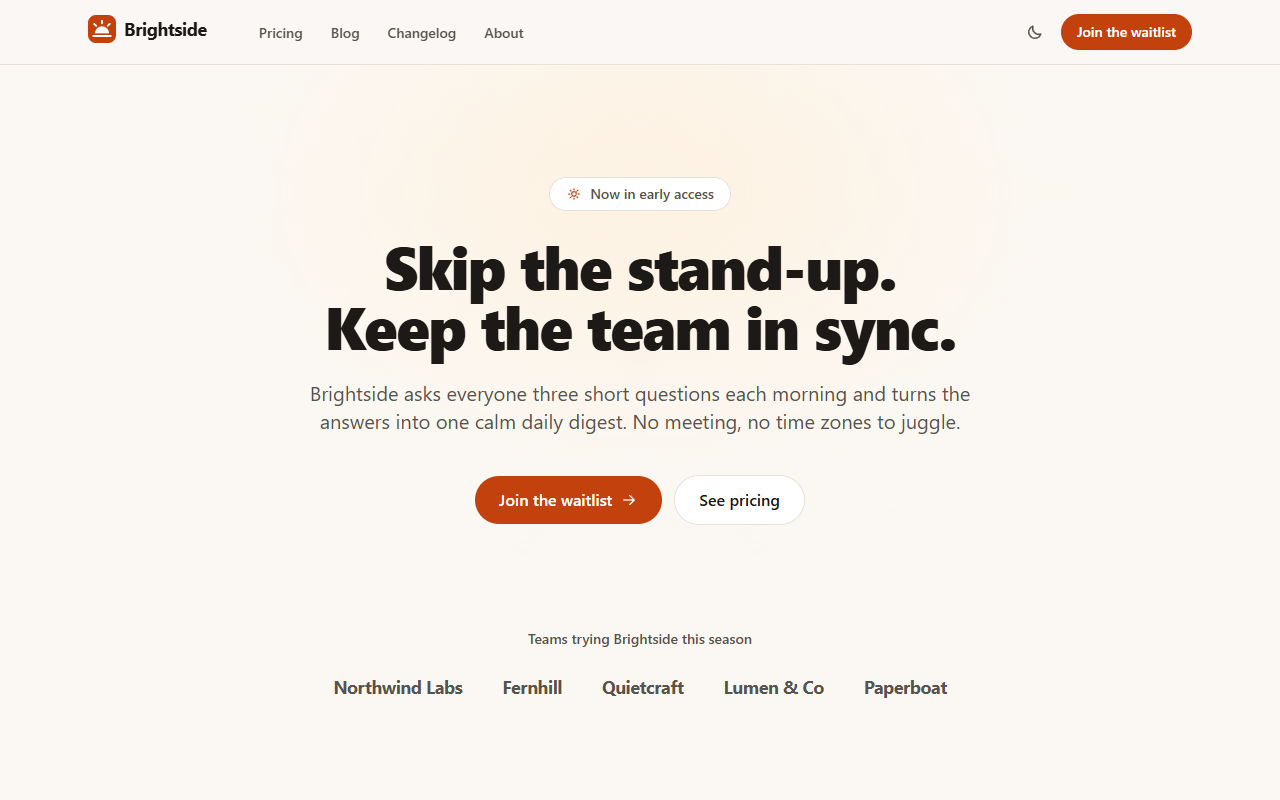Viewport: 1280px width, 800px height.
Task: Click the Brightside sunrise logo icon
Action: tap(102, 30)
